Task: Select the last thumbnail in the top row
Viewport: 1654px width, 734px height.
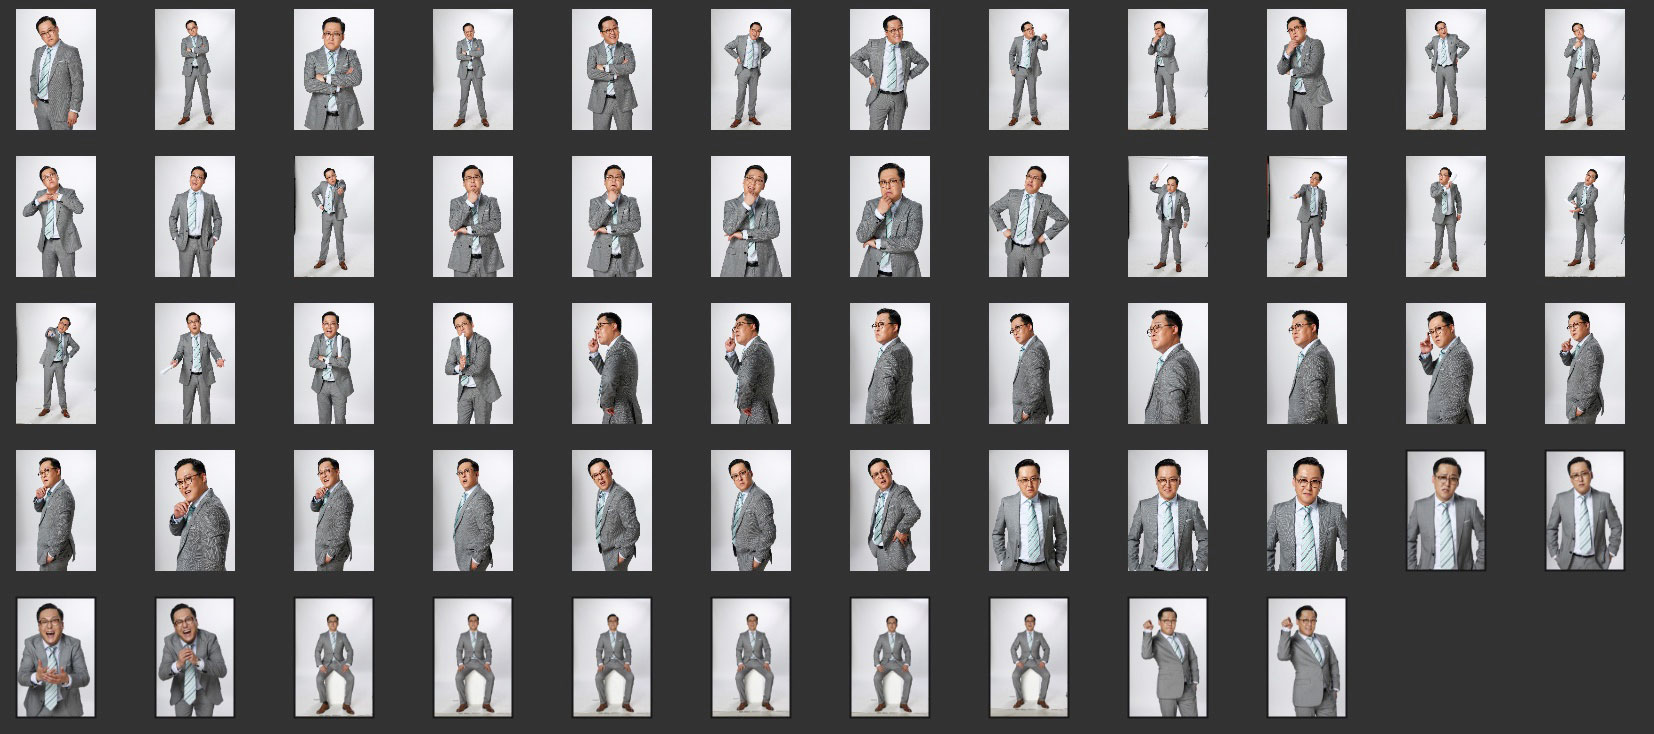Action: point(1584,70)
